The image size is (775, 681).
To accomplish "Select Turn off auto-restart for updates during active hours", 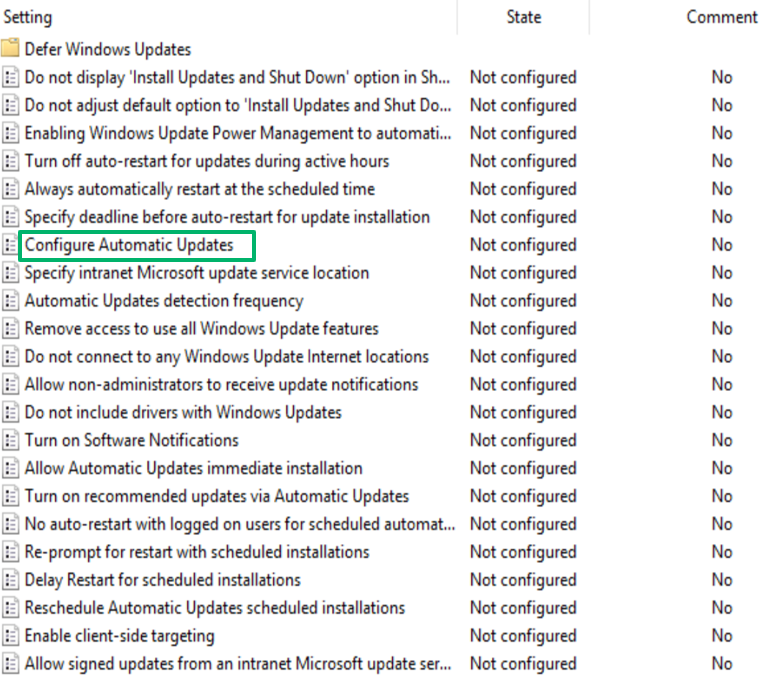I will tap(207, 161).
